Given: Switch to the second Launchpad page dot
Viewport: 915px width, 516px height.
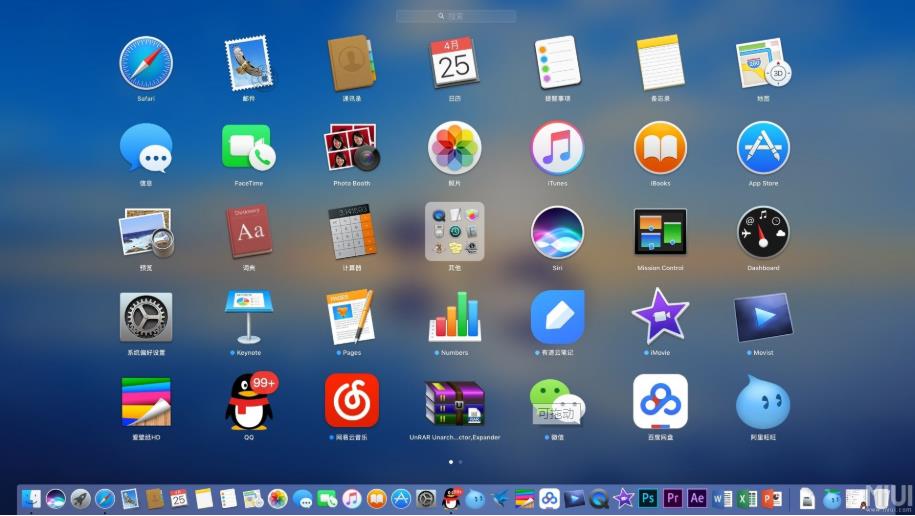Looking at the screenshot, I should (460, 462).
